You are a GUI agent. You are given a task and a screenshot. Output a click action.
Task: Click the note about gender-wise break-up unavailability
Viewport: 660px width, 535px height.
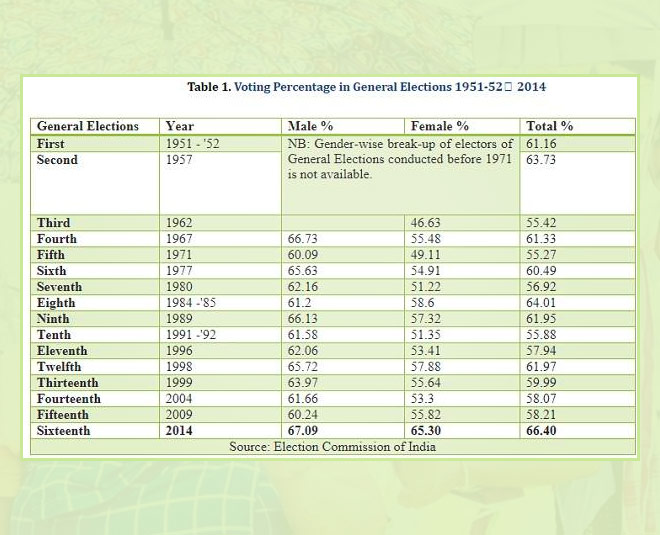[x=400, y=159]
